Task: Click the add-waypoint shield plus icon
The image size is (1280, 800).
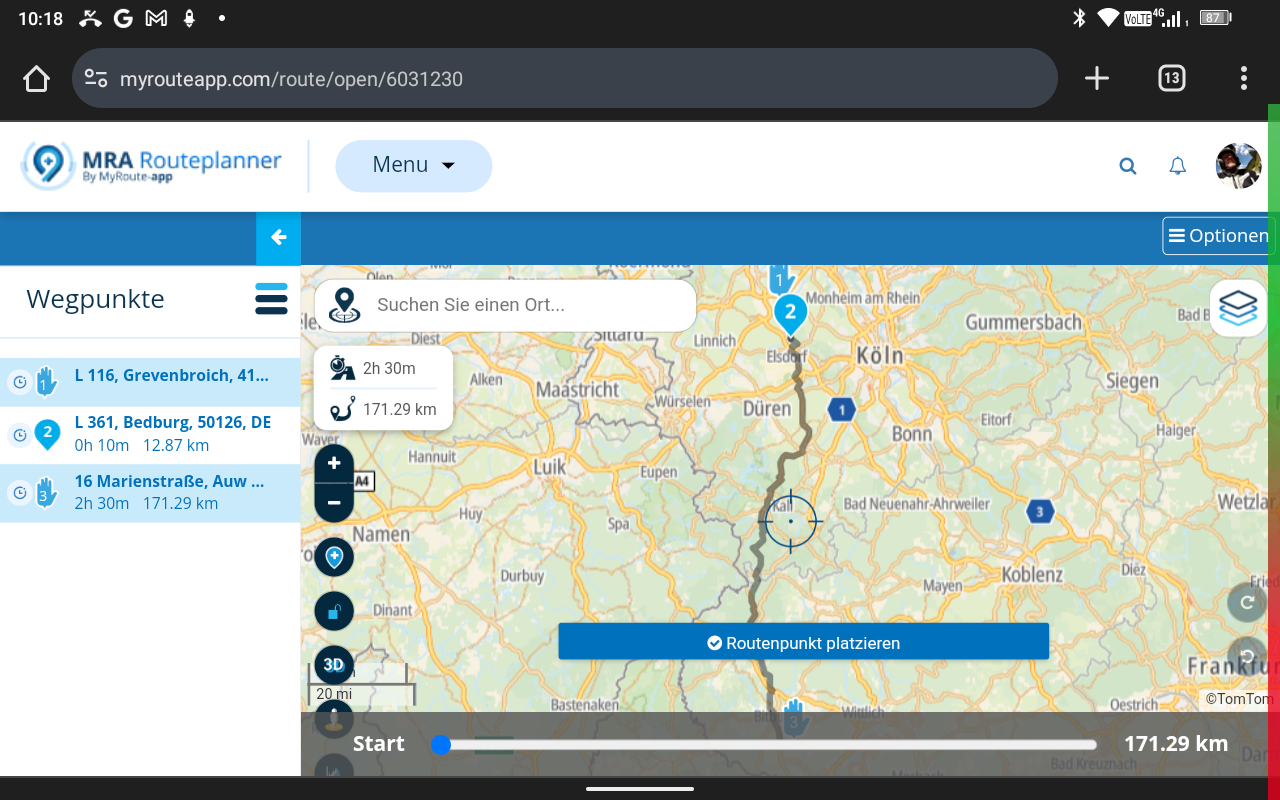Action: pyautogui.click(x=334, y=557)
